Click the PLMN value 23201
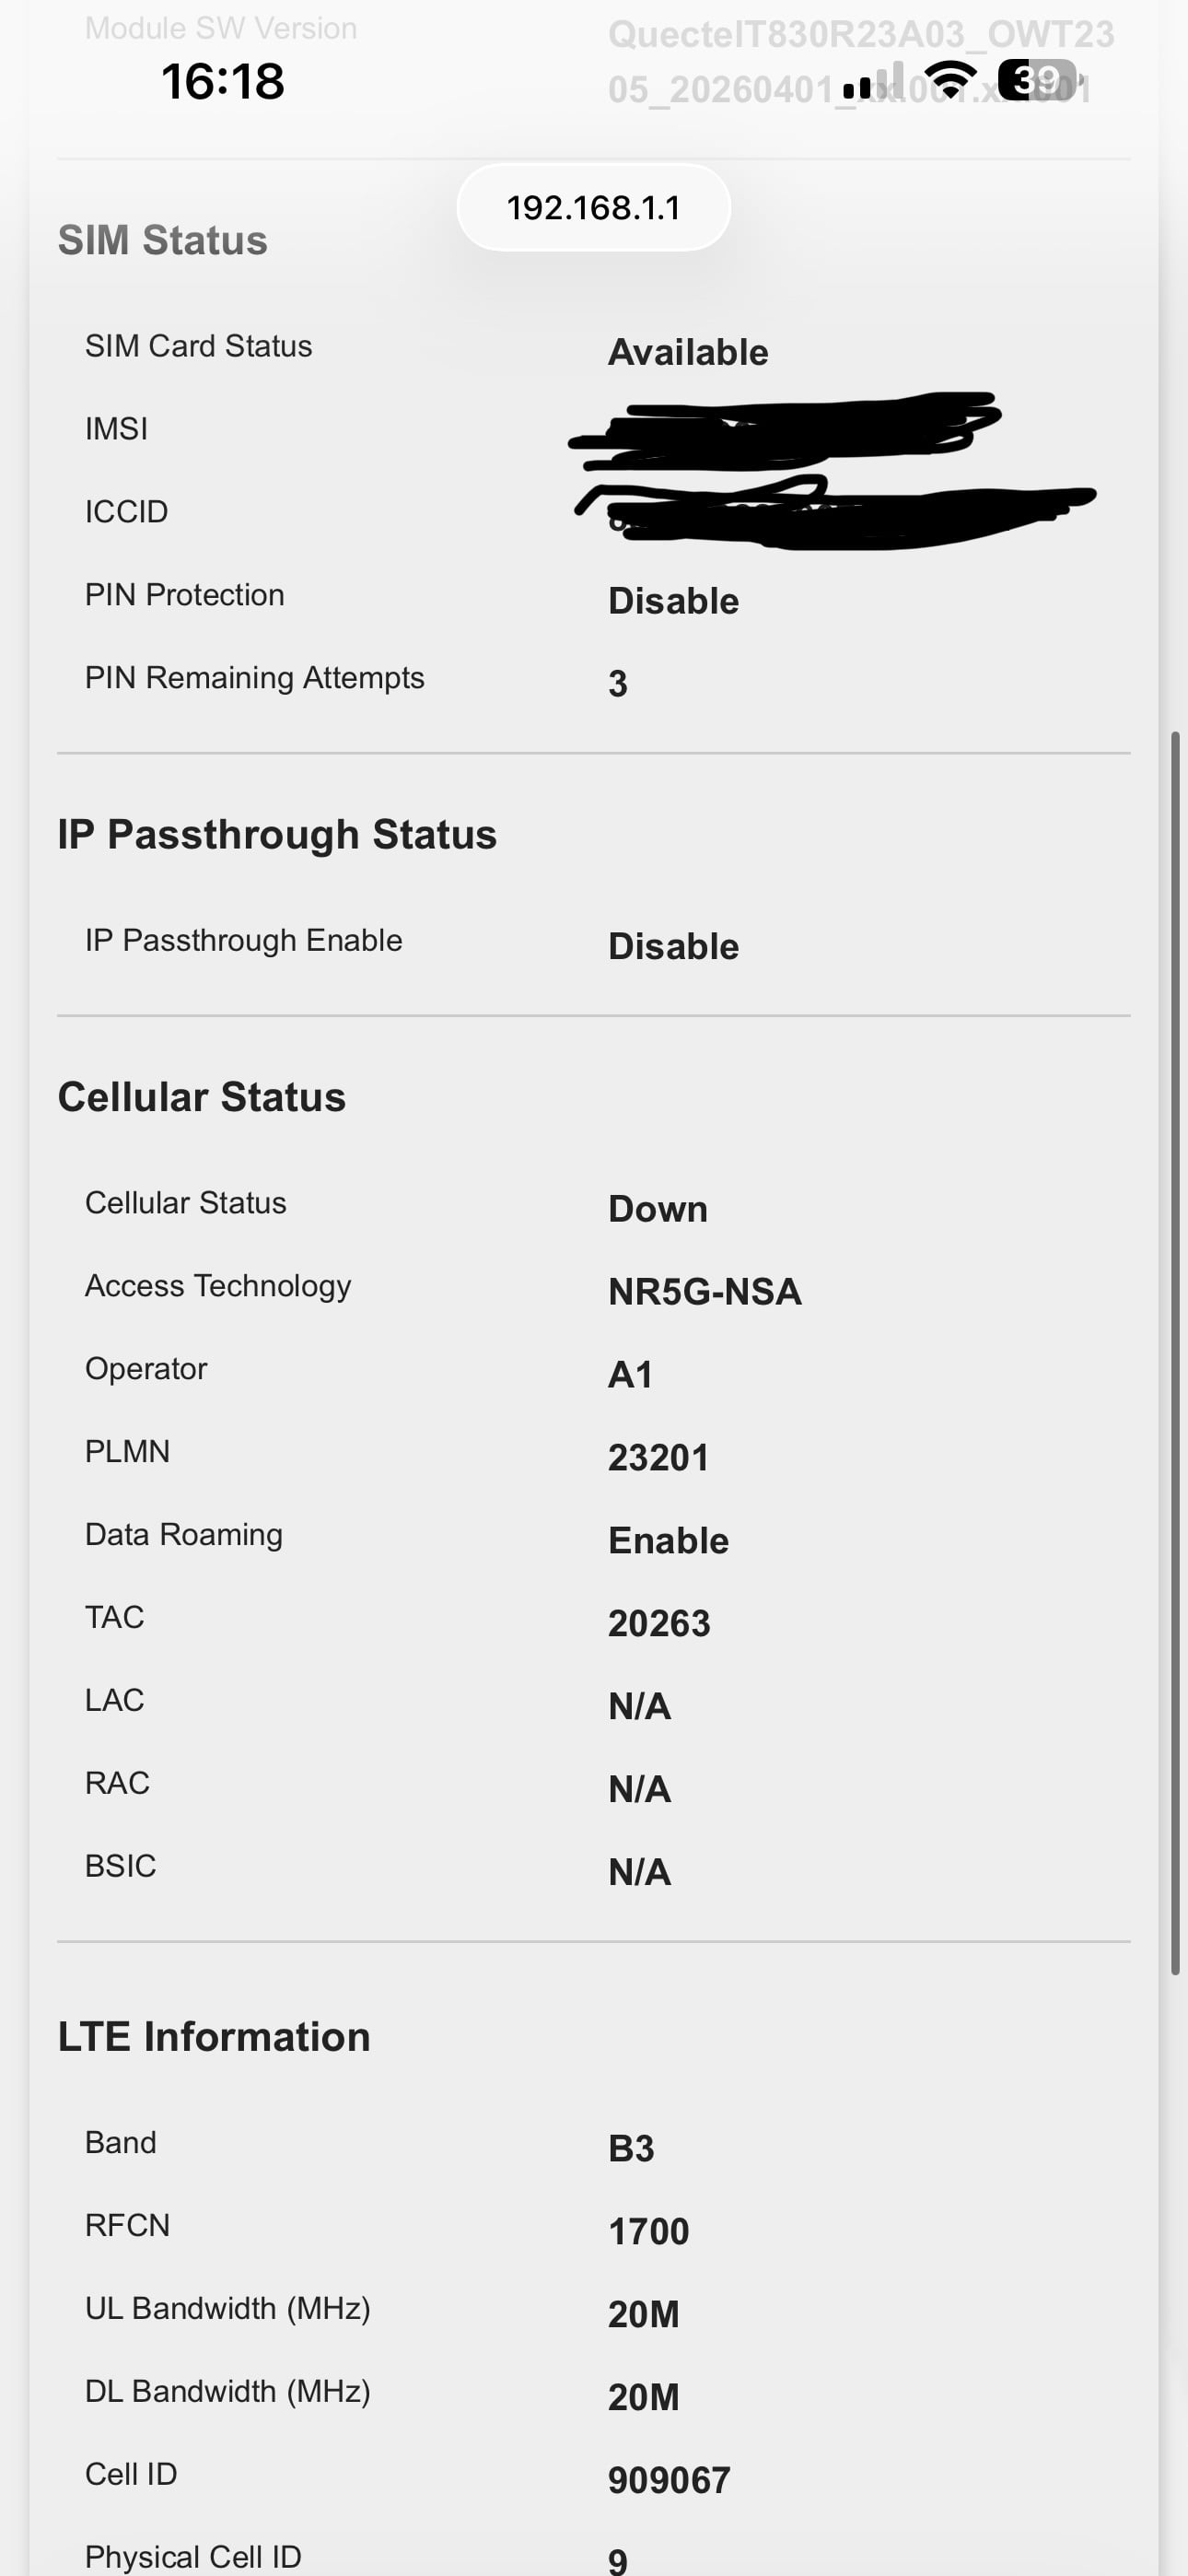 click(659, 1458)
